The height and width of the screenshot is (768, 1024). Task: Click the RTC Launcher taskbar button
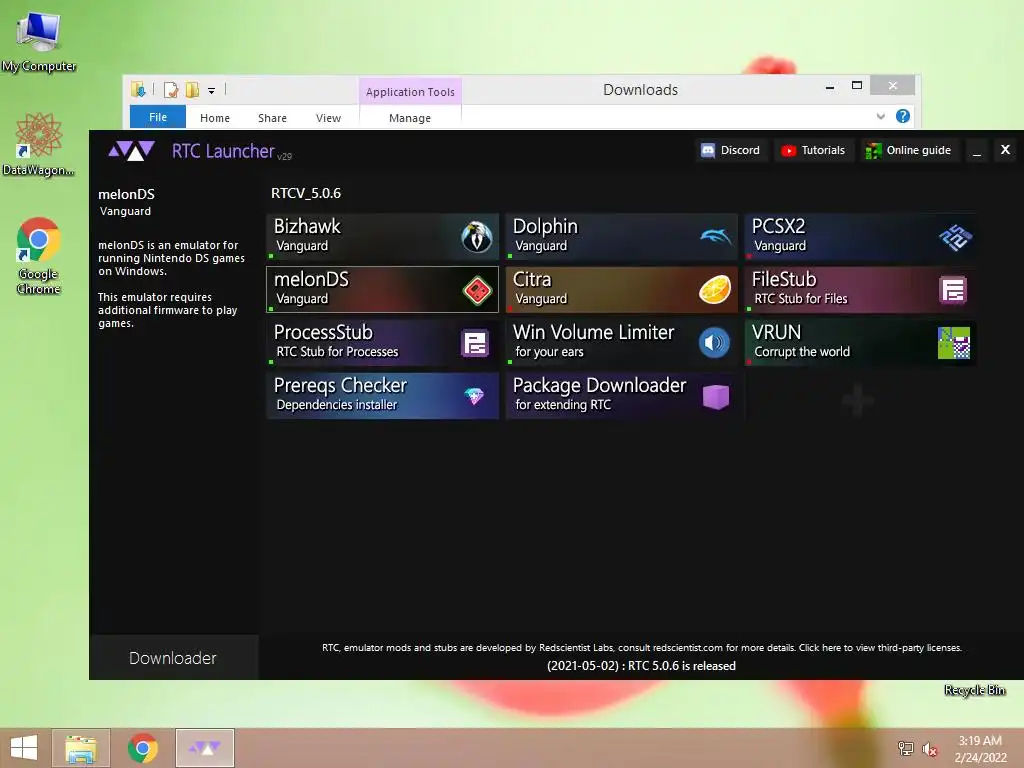tap(205, 748)
